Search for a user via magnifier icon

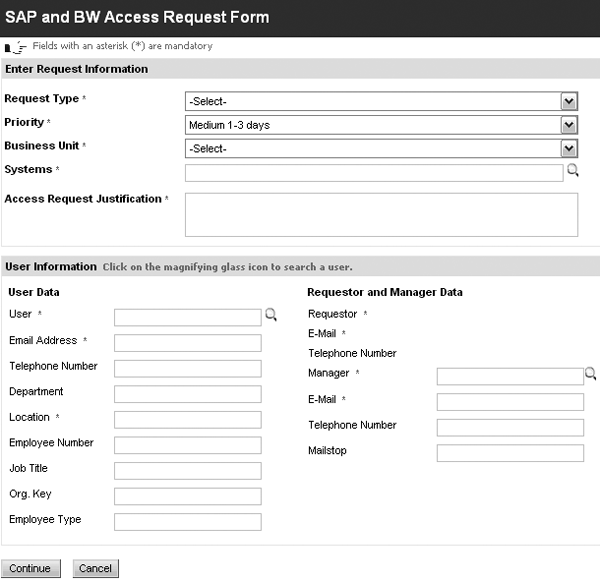click(271, 315)
